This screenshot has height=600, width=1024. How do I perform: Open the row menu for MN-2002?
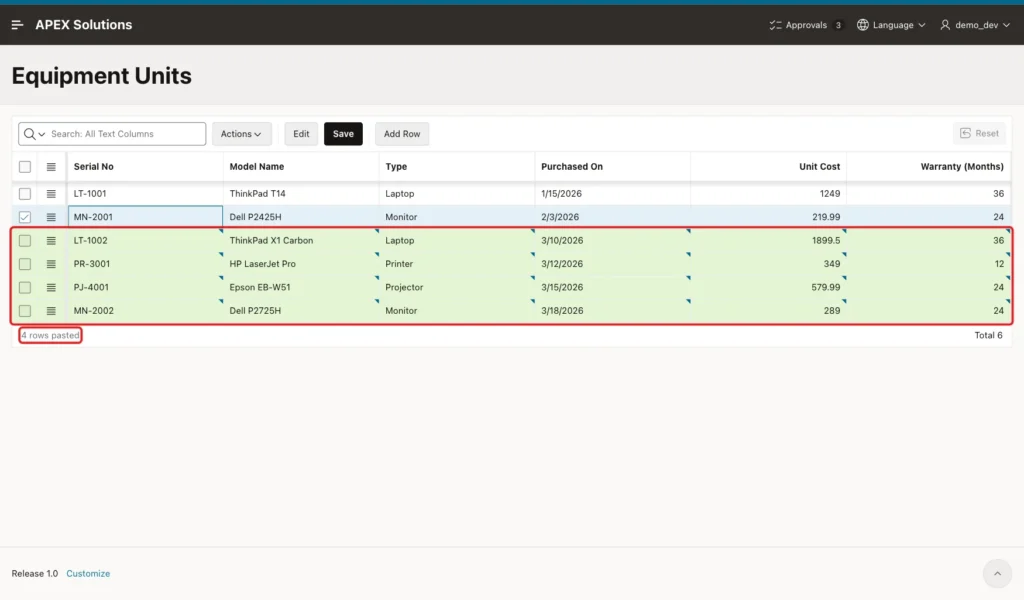51,311
